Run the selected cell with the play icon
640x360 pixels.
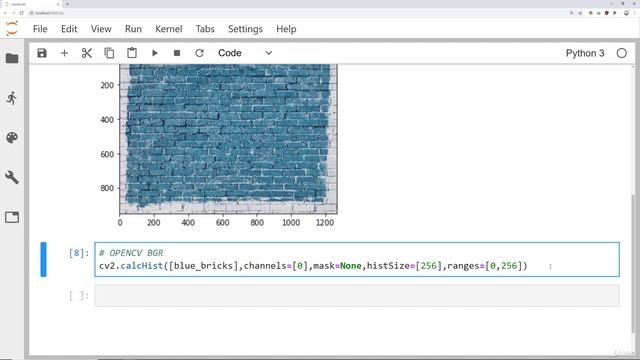click(x=155, y=53)
